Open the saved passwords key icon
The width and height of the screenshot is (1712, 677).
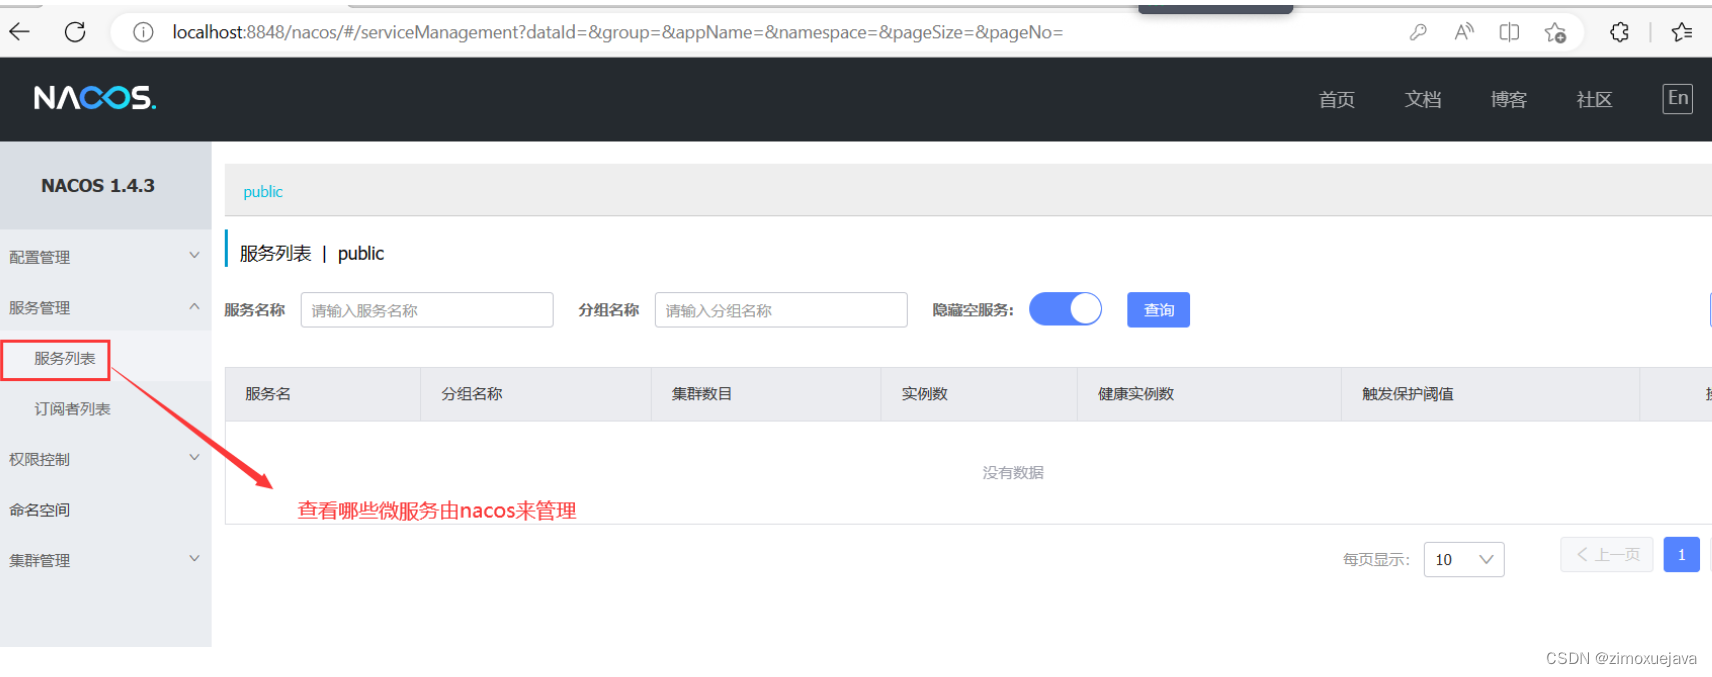(1418, 32)
